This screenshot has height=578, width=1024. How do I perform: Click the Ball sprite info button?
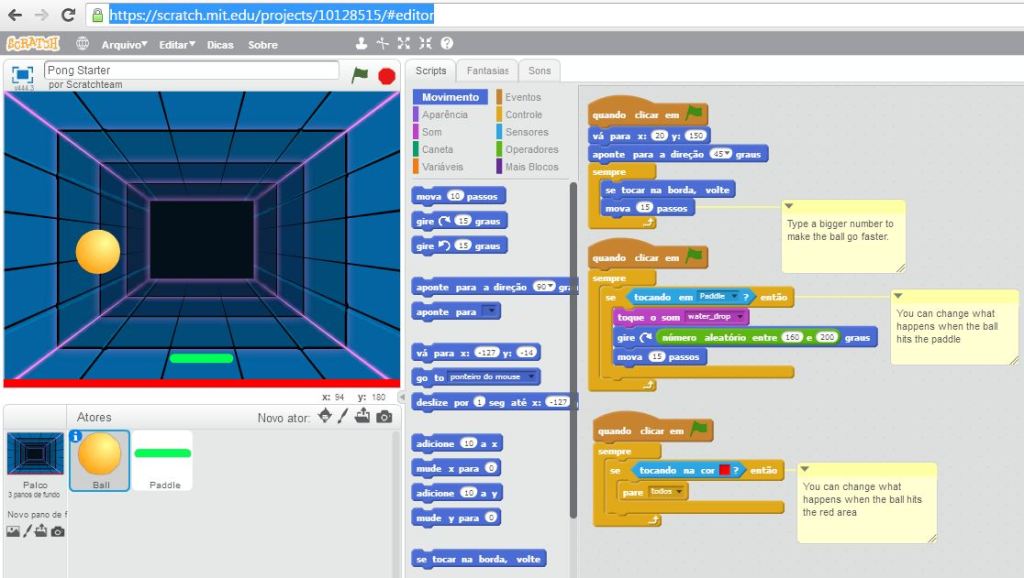(76, 437)
